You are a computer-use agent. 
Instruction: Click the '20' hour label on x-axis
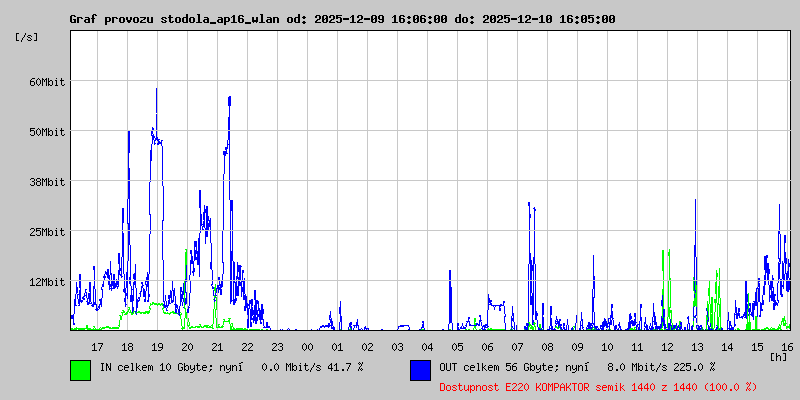187,347
